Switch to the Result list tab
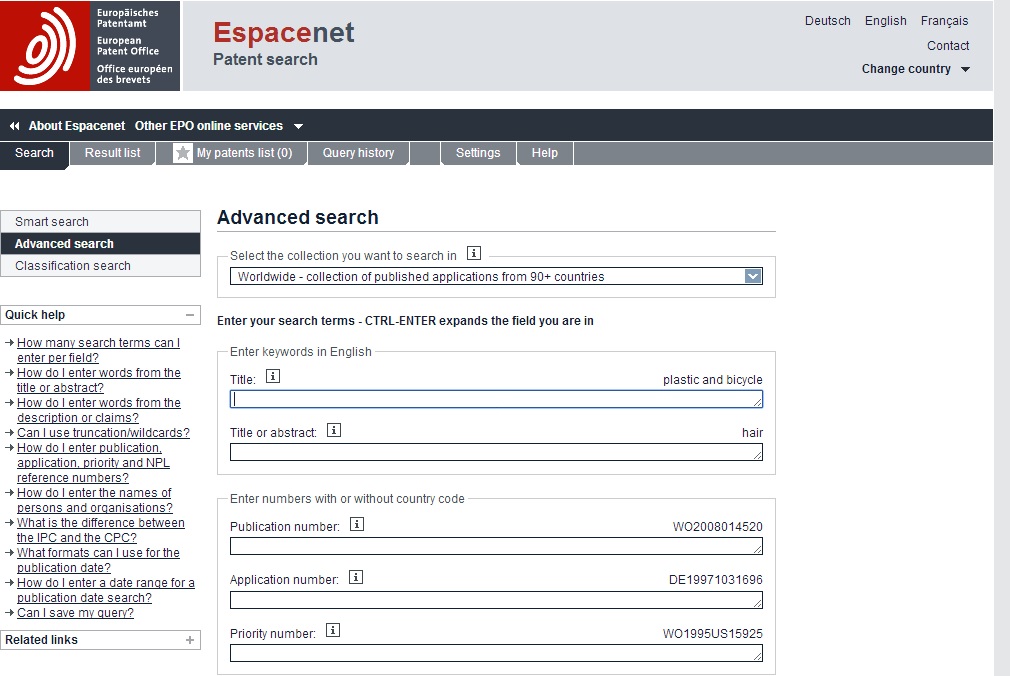Viewport: 1010px width, 676px height. tap(112, 153)
